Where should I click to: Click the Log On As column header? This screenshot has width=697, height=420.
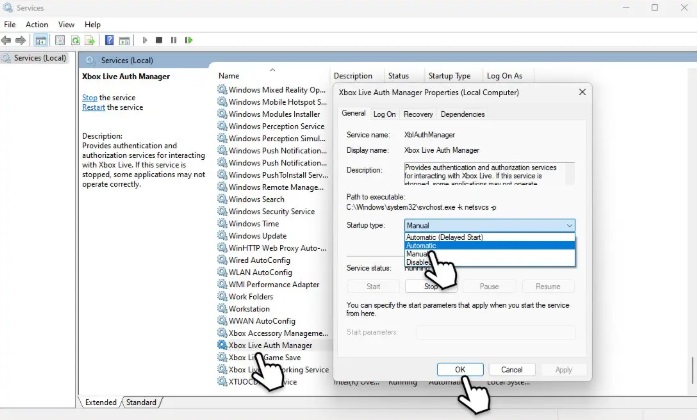click(508, 76)
